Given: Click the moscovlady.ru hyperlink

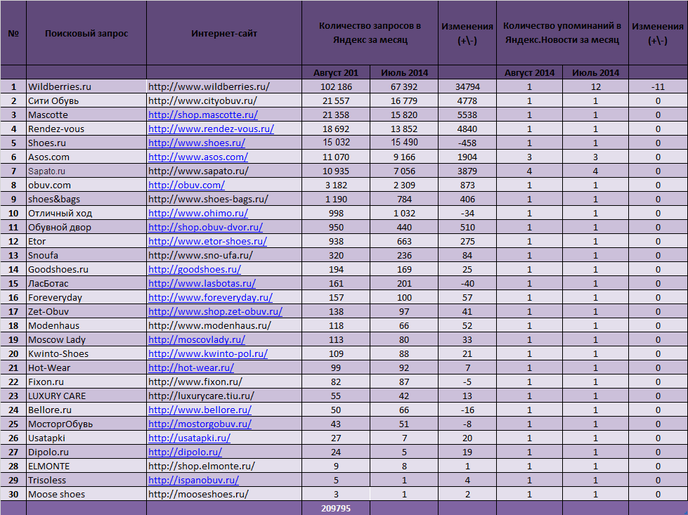Looking at the screenshot, I should click(x=197, y=340).
